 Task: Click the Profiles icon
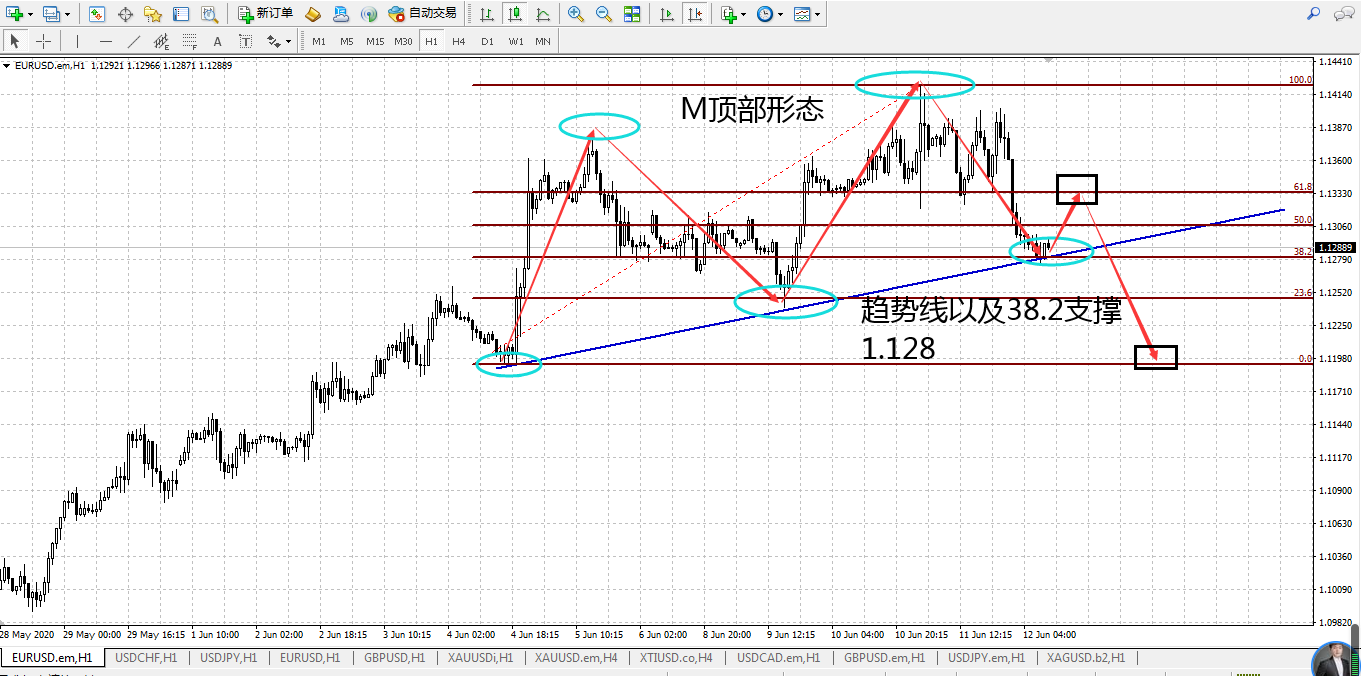click(51, 14)
